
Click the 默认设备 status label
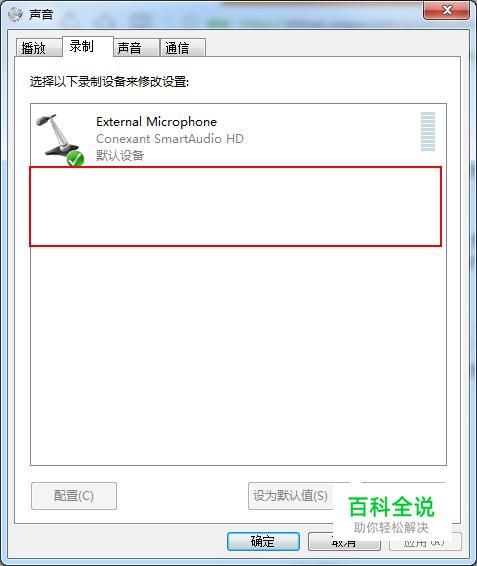pos(120,156)
